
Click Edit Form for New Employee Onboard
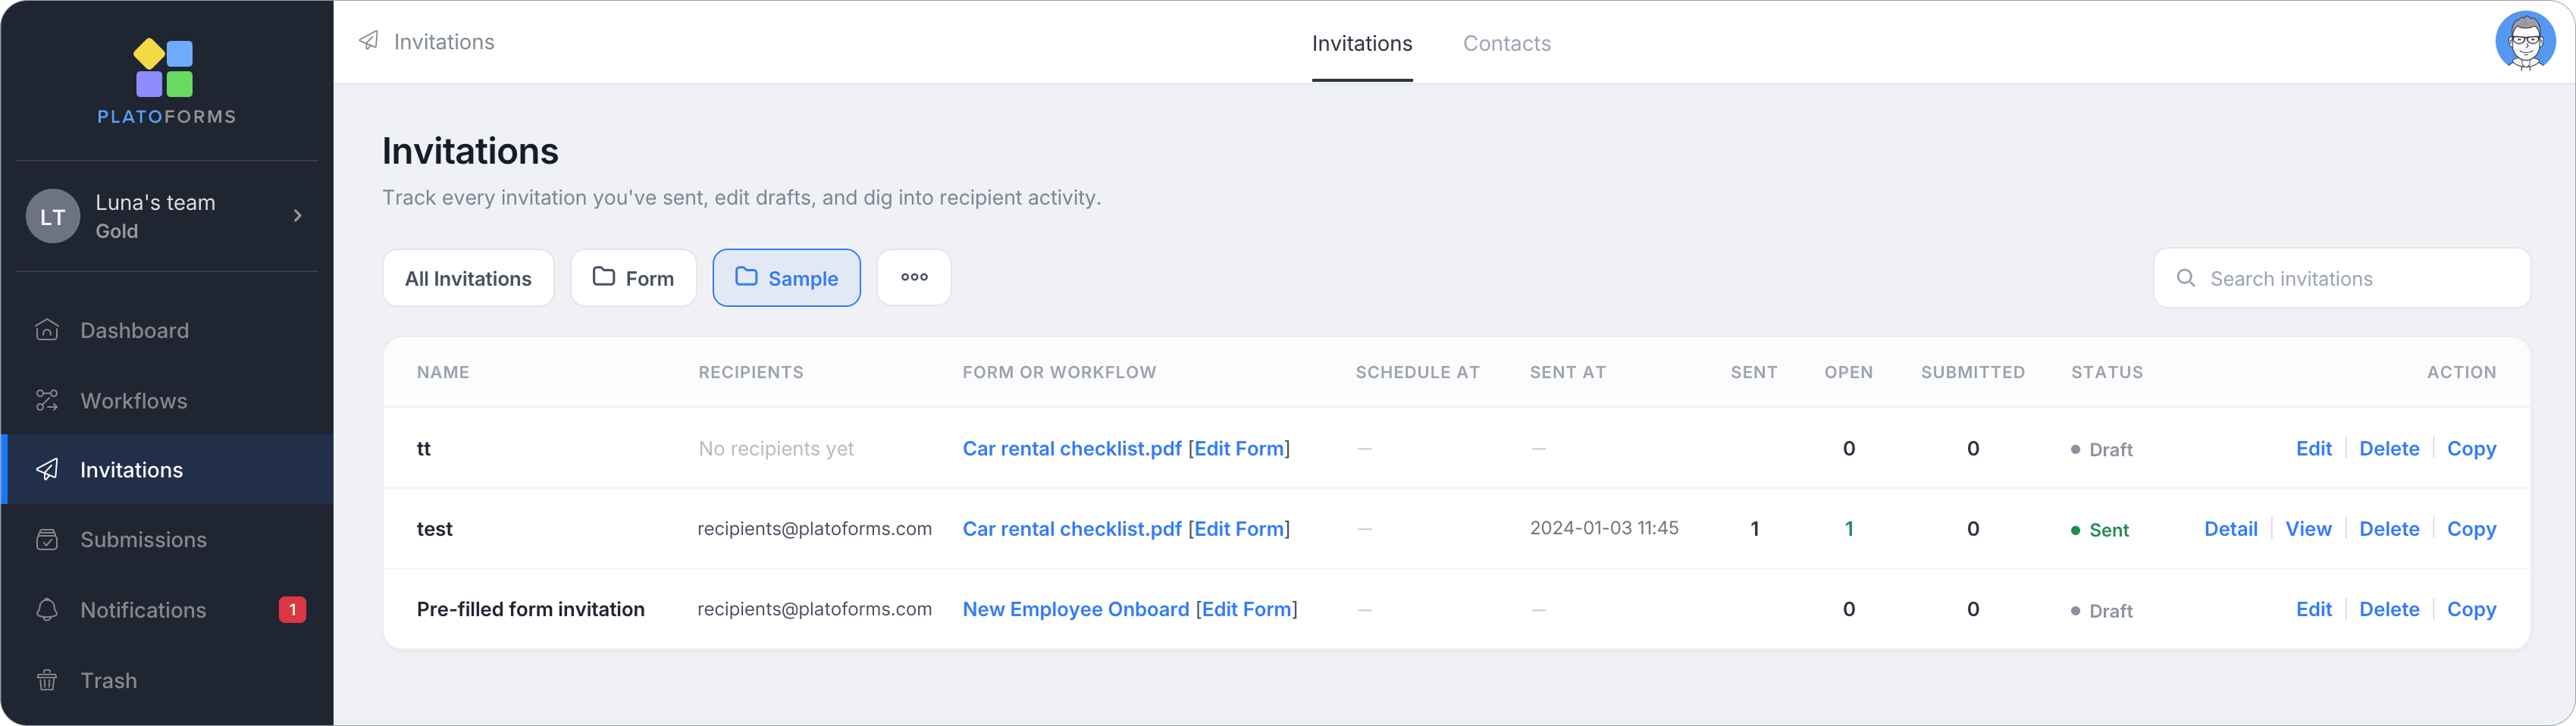[x=1247, y=609]
